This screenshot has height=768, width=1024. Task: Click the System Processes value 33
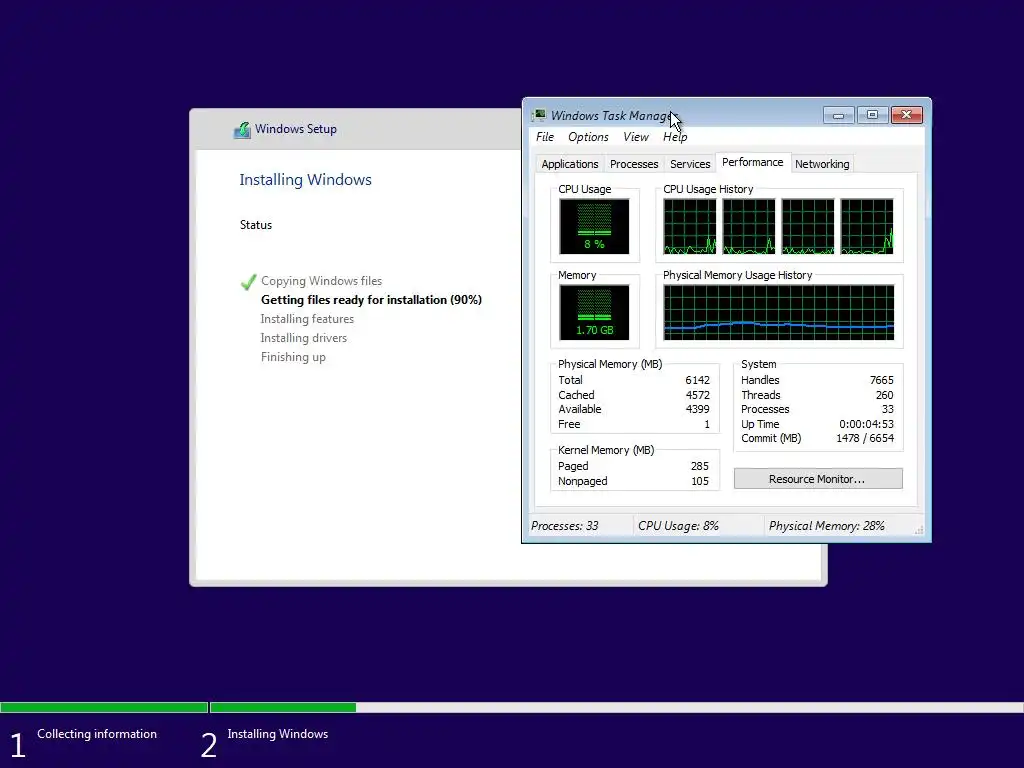coord(888,409)
